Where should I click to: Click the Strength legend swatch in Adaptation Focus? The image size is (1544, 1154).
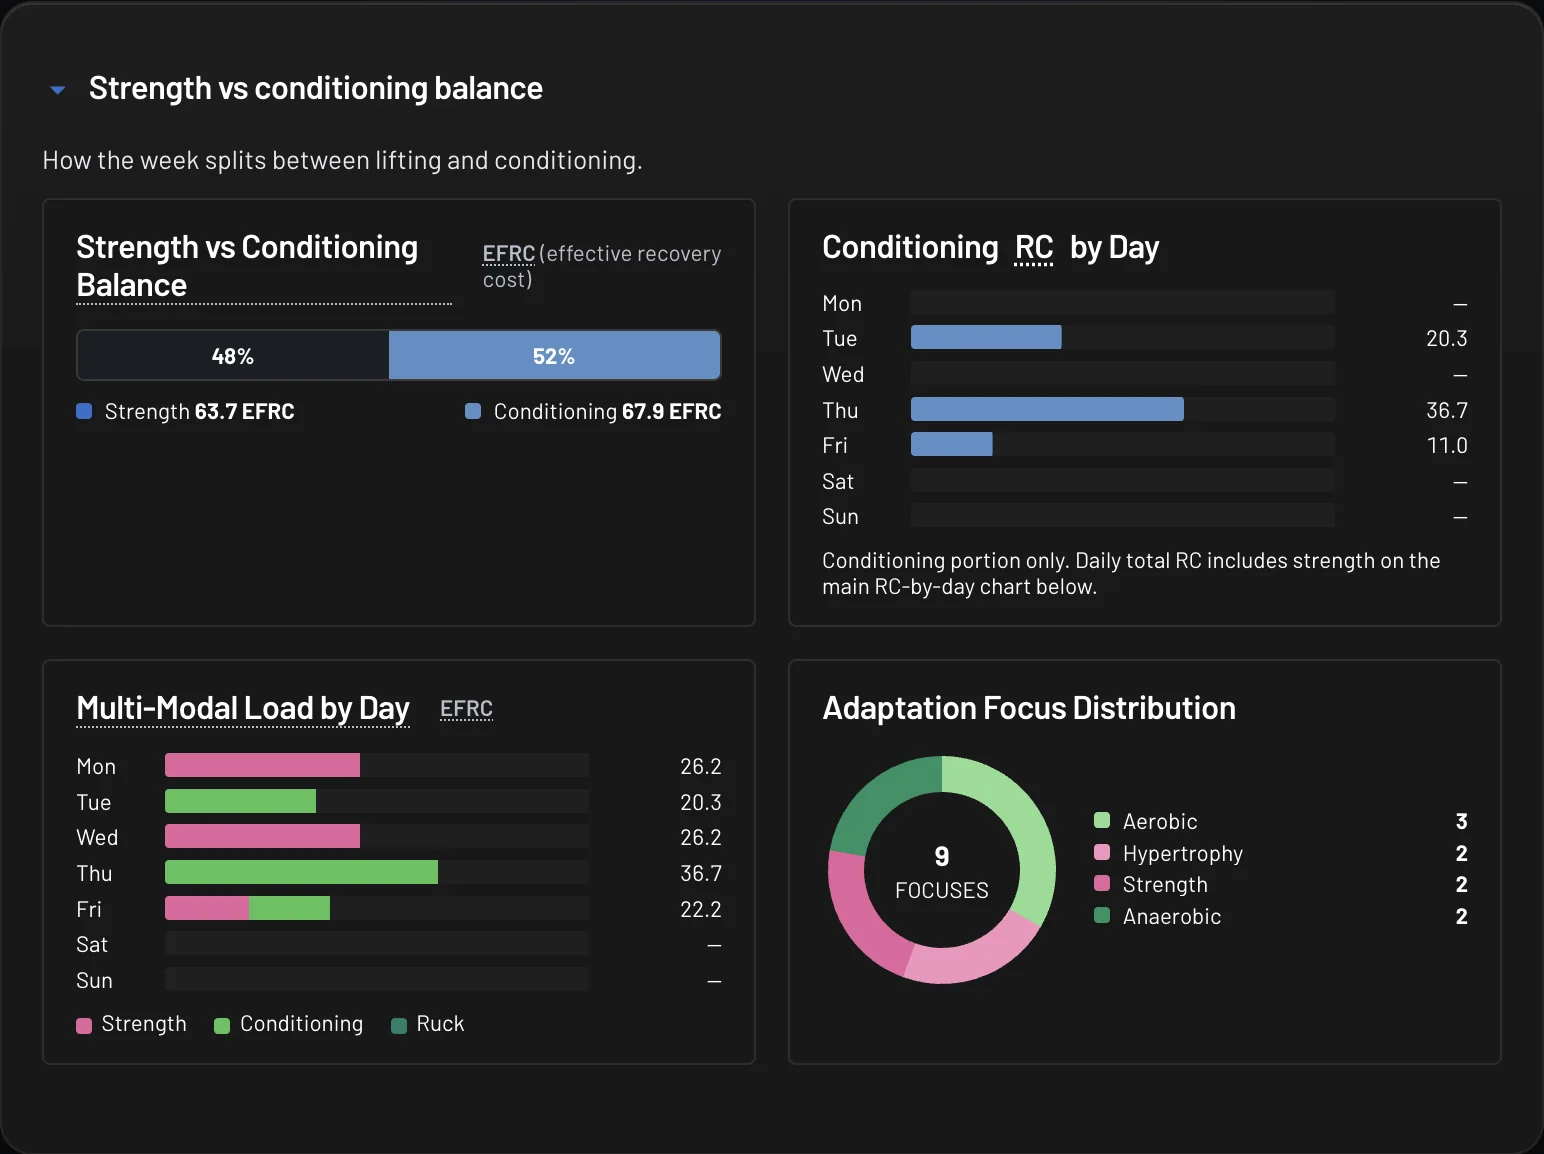[1102, 883]
